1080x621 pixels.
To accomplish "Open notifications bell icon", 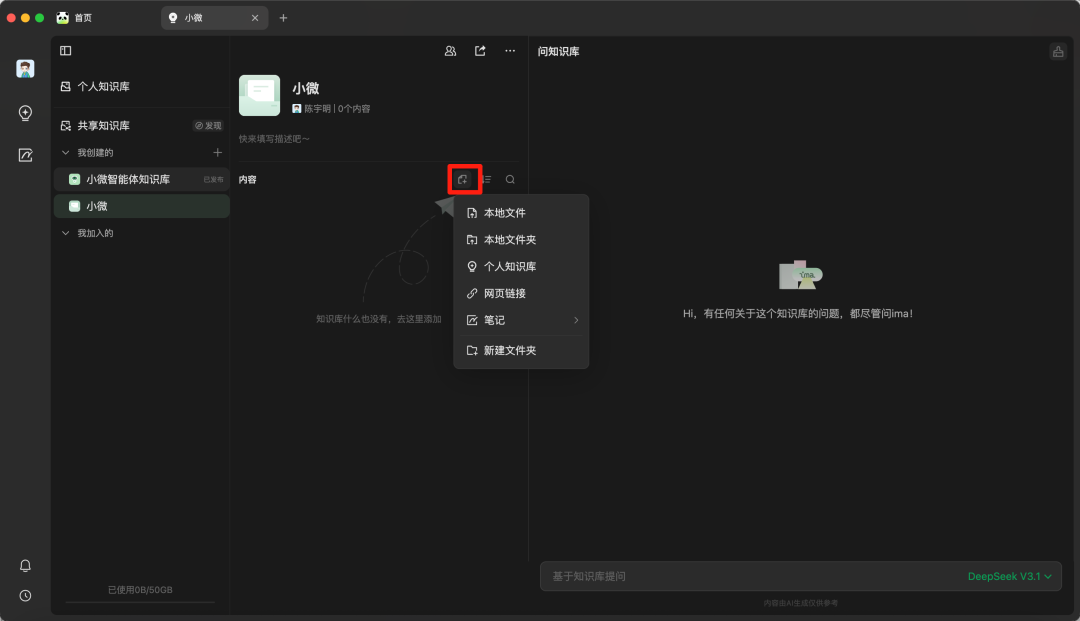I will pos(25,566).
